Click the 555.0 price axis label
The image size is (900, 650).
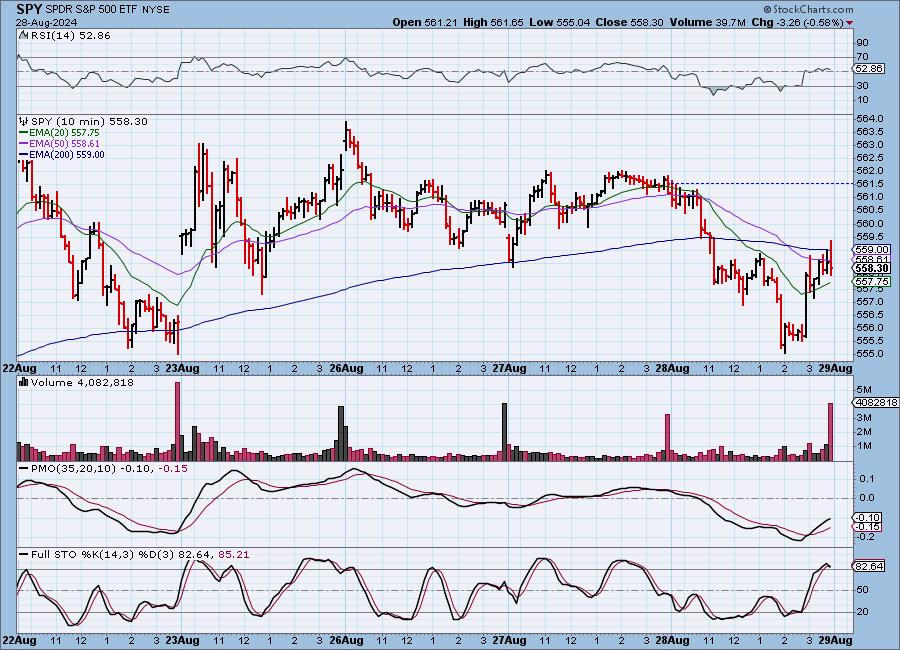coord(870,354)
